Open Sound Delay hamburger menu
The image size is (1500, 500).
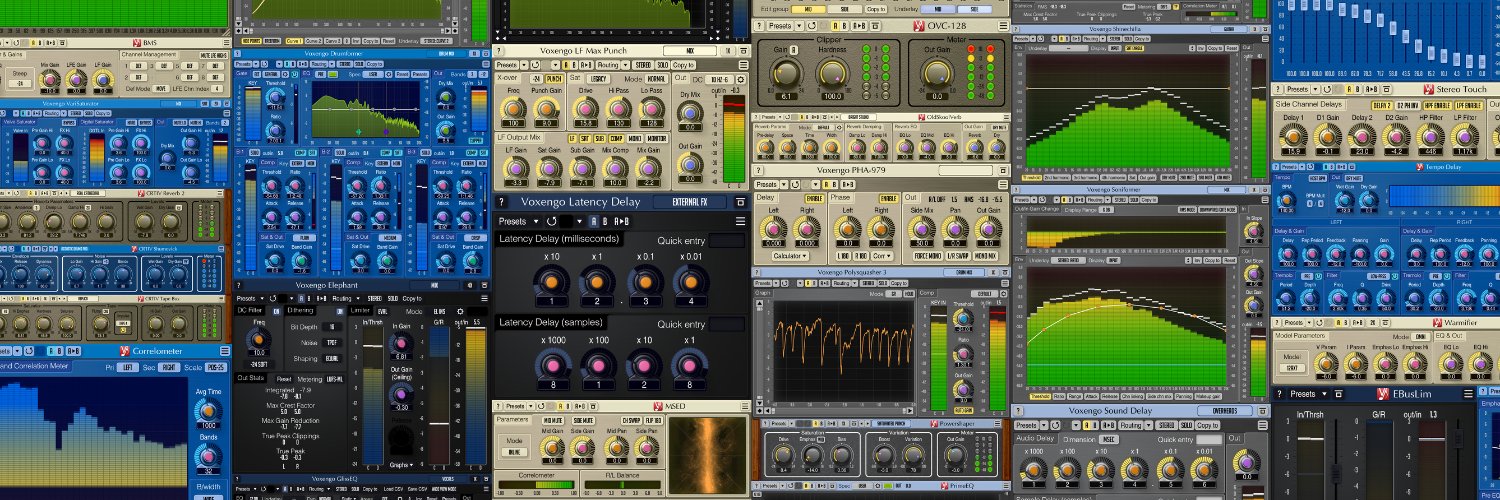(1262, 425)
